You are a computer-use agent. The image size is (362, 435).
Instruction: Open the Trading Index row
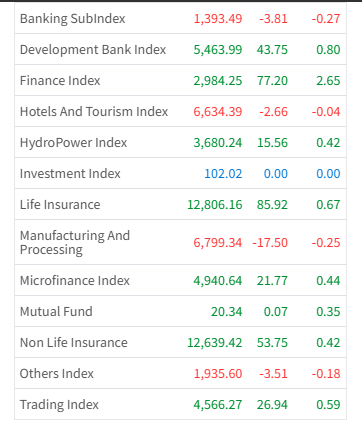pos(180,404)
